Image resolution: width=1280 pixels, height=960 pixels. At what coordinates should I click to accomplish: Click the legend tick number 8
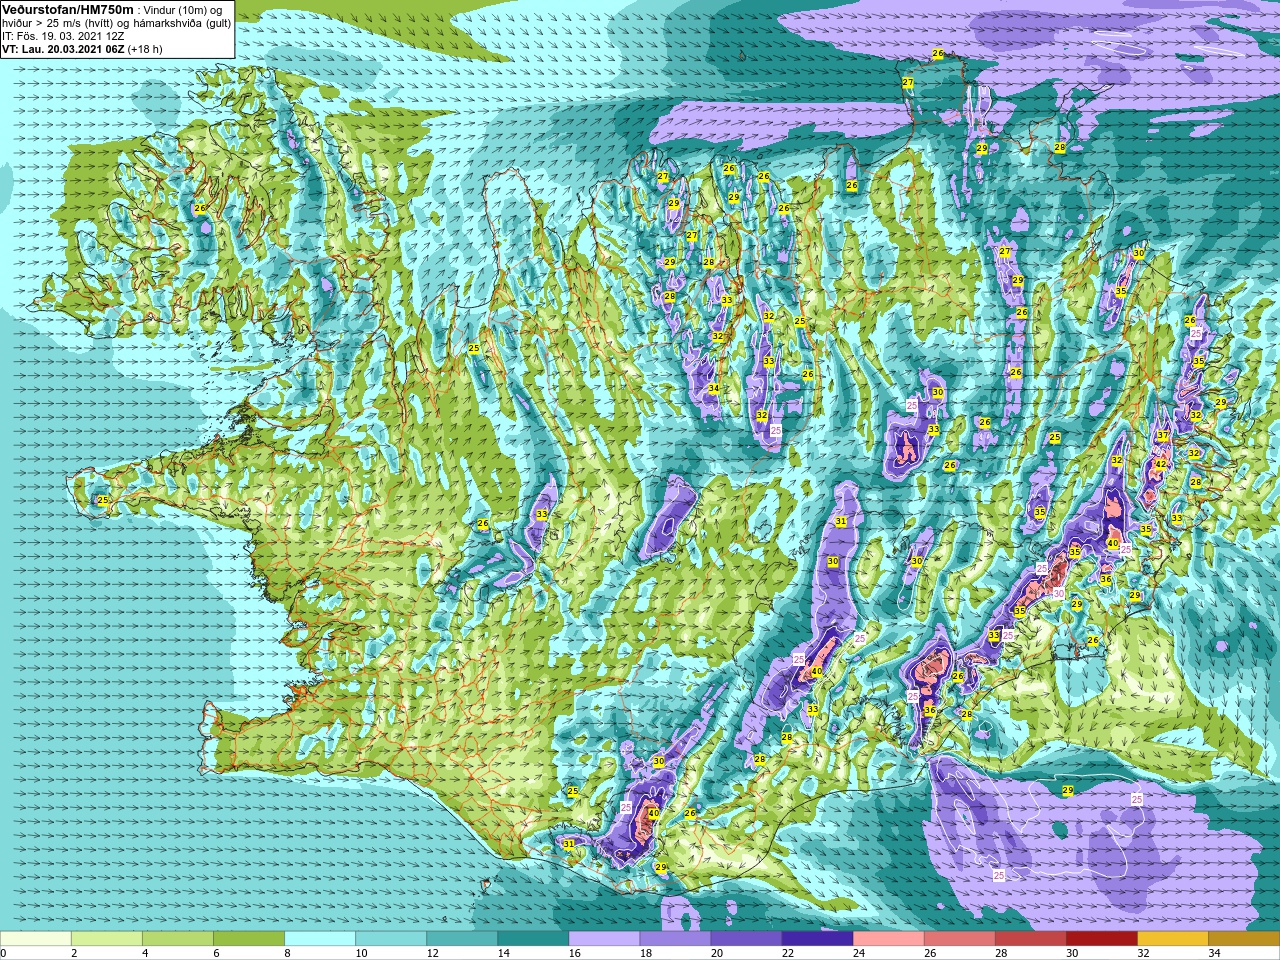pos(287,953)
